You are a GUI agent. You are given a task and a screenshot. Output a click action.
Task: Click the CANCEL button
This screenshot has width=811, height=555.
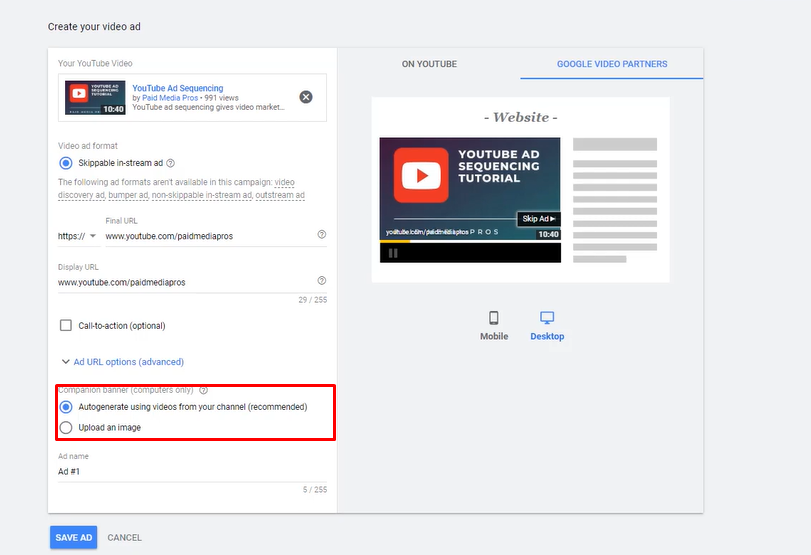[124, 537]
